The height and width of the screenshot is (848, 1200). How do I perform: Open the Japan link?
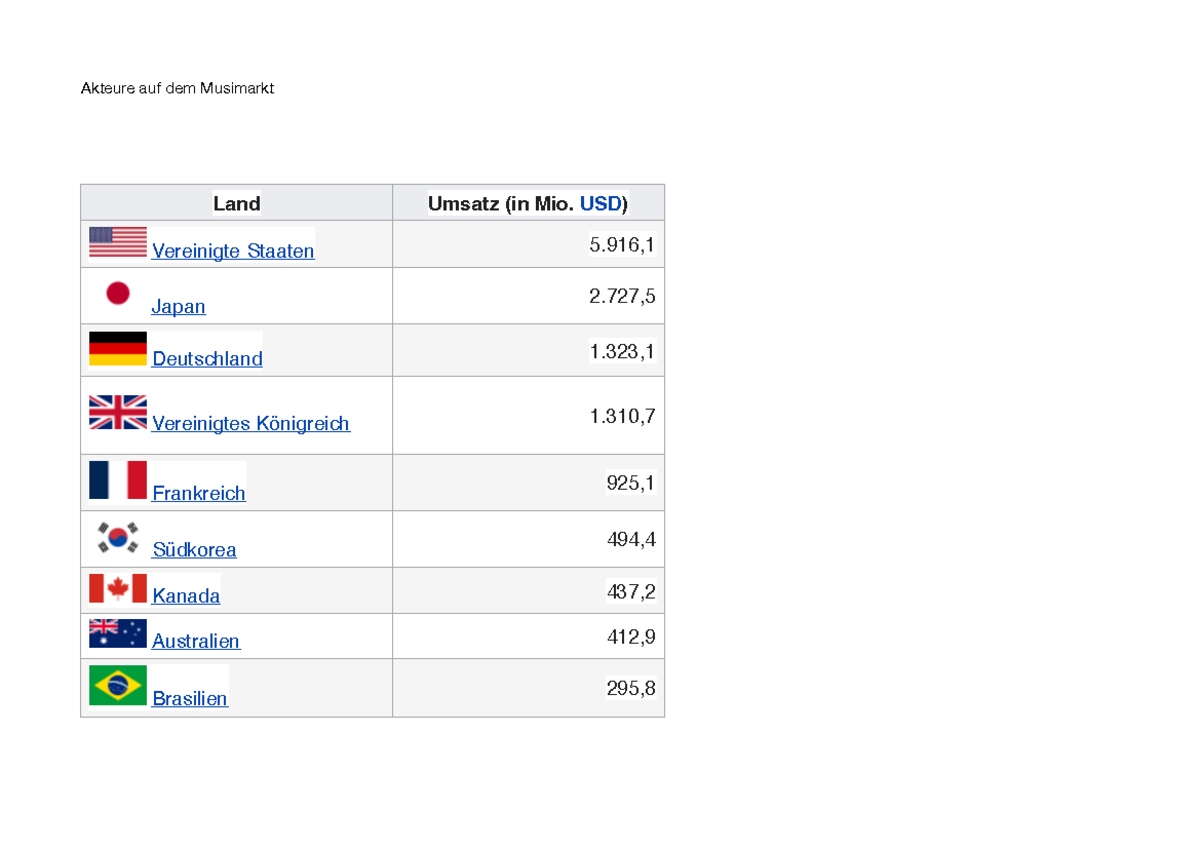178,307
